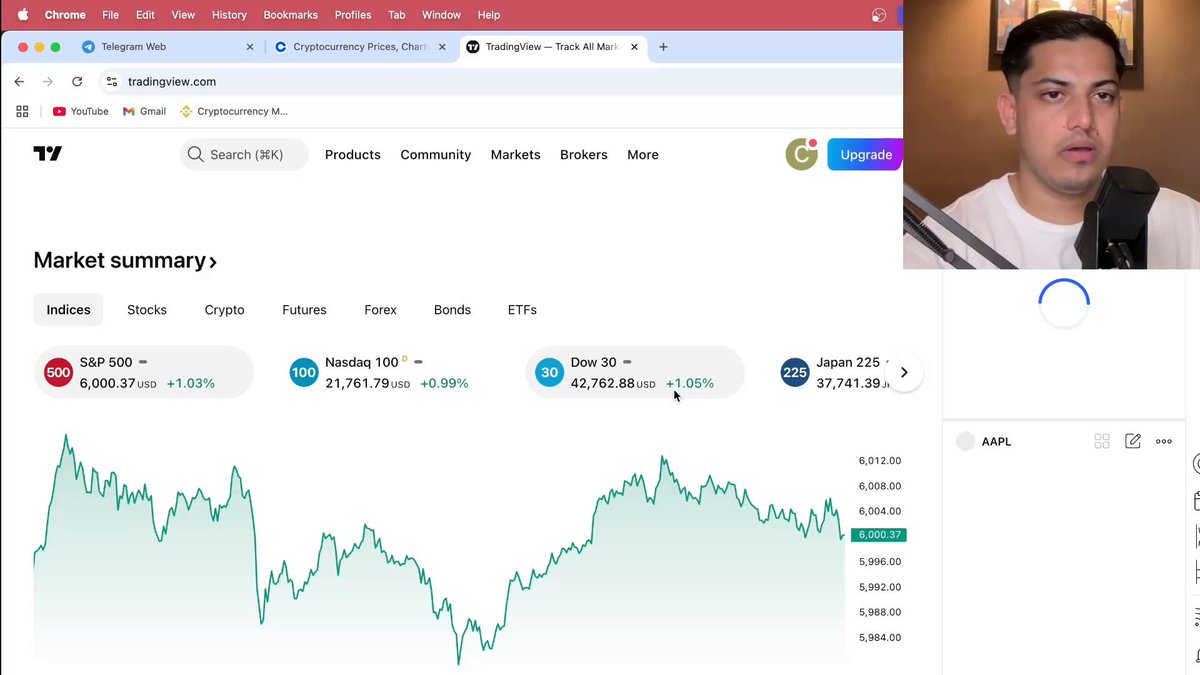
Task: Click the browser forward arrow
Action: [x=47, y=82]
